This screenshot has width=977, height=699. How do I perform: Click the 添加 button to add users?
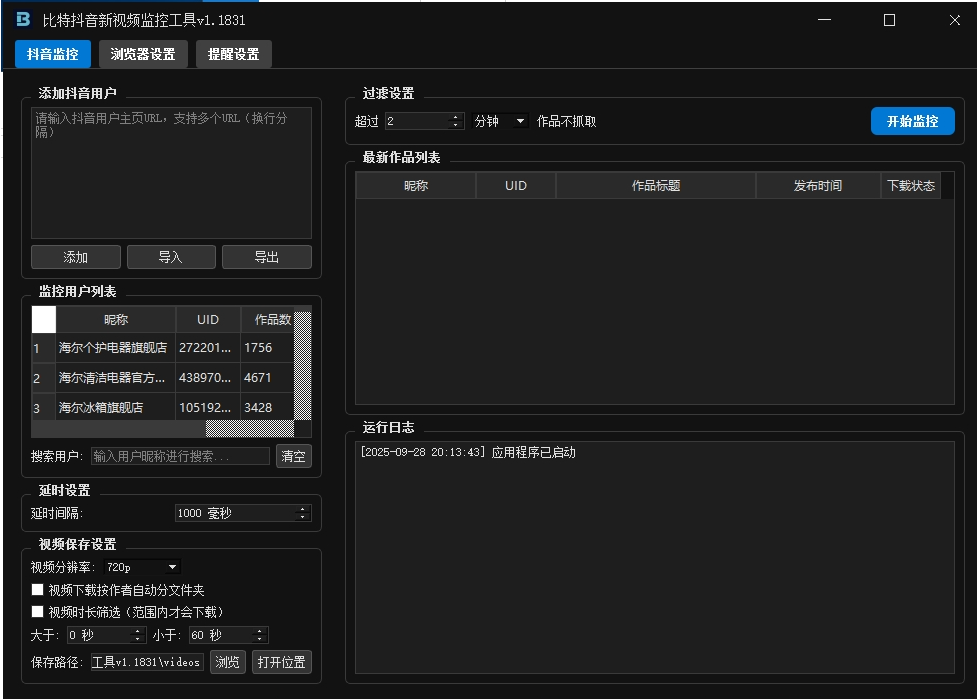click(75, 256)
